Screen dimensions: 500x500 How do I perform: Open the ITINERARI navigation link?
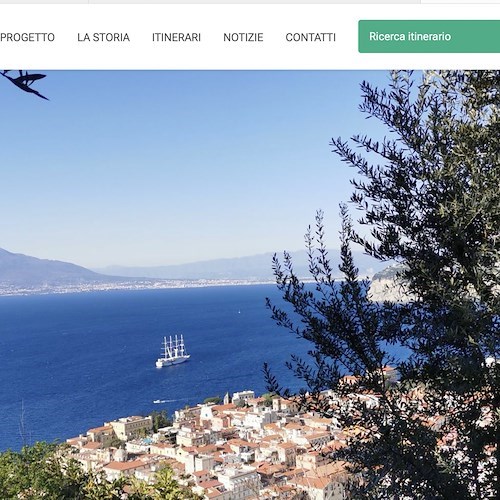tap(176, 37)
